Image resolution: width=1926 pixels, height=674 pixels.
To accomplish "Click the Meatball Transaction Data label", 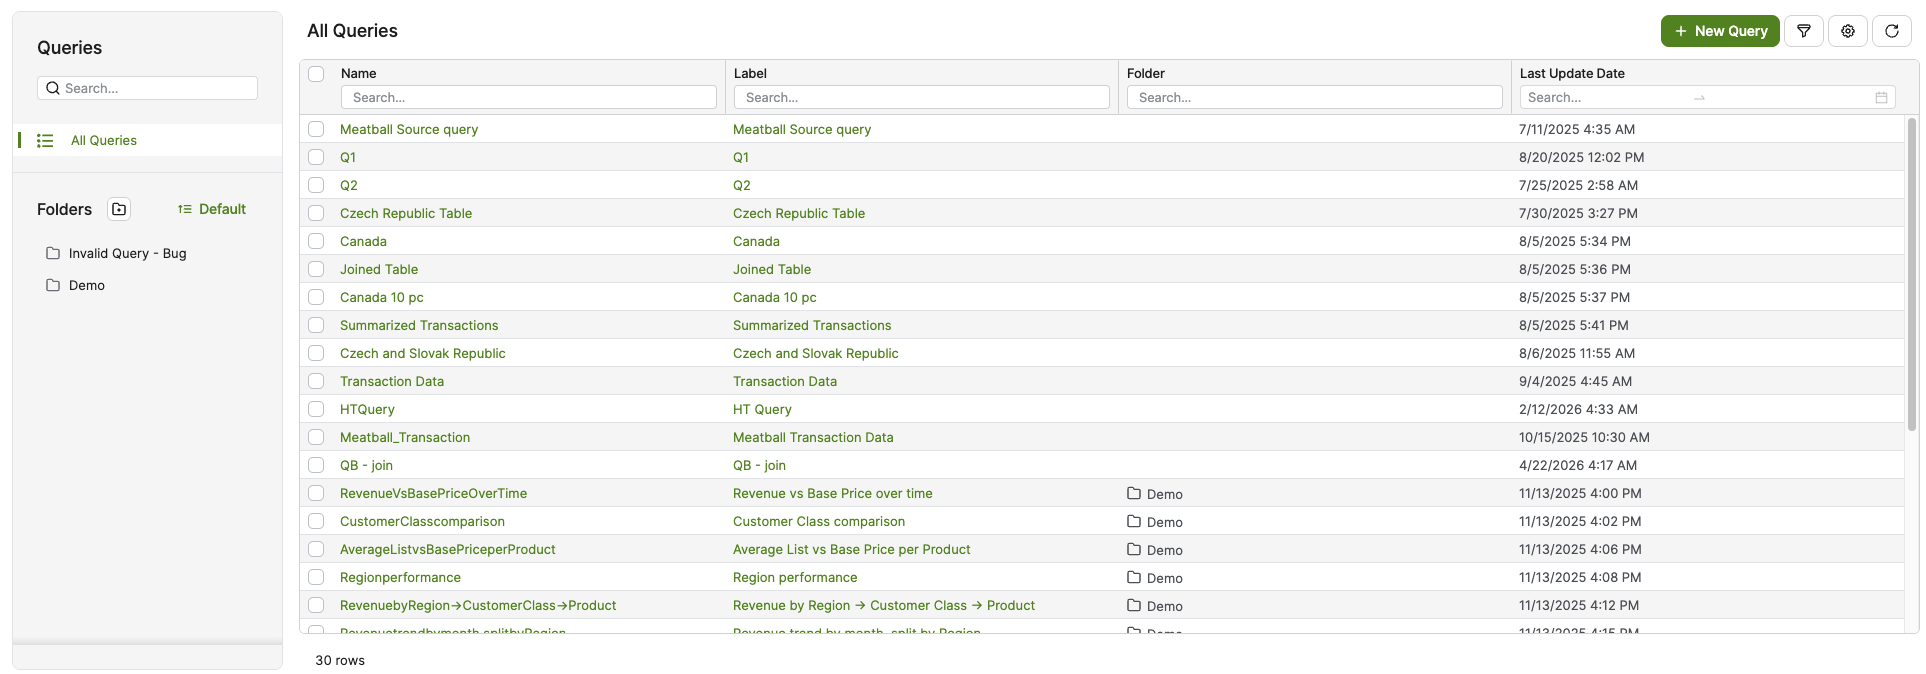I will 813,437.
